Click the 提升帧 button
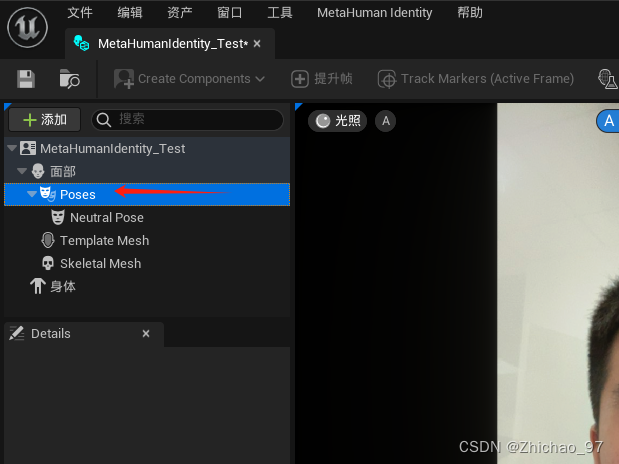Screen dimensions: 619x464 [x=322, y=79]
